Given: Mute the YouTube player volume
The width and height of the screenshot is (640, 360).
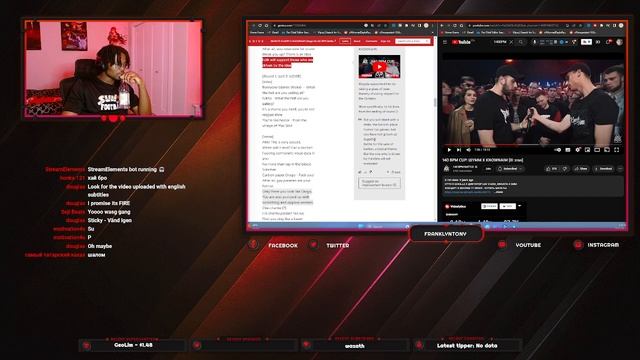Looking at the screenshot, I should pos(468,150).
